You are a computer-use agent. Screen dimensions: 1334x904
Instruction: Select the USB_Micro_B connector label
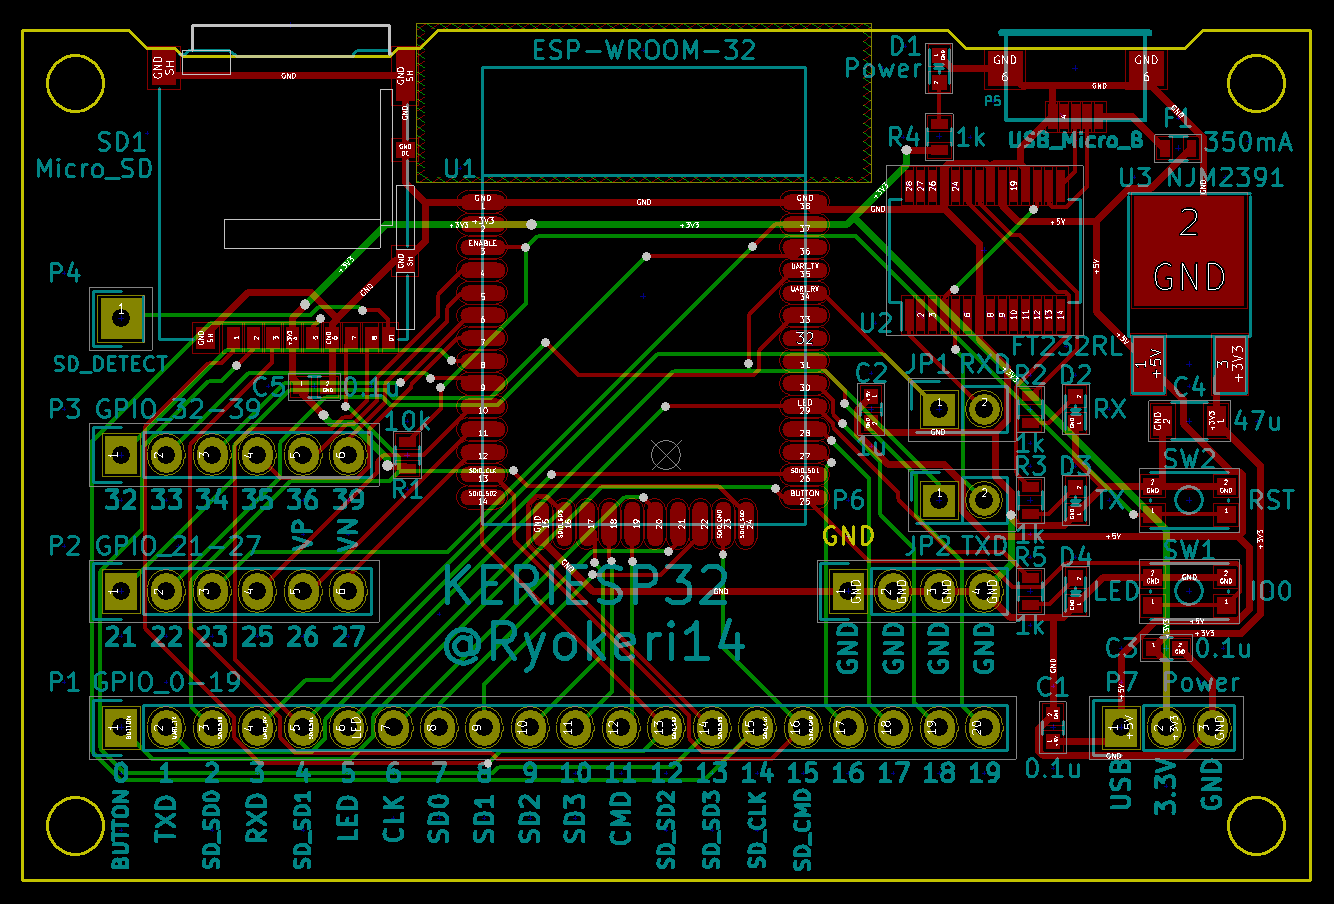[1076, 140]
